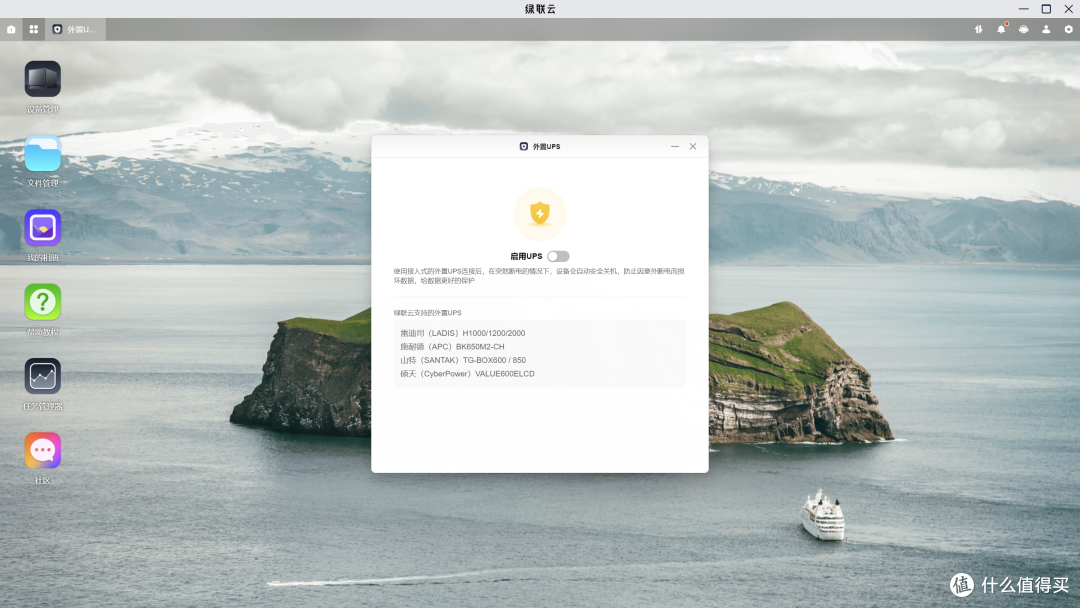Minimize the 绿联云 main window
The width and height of the screenshot is (1080, 608).
point(1024,9)
